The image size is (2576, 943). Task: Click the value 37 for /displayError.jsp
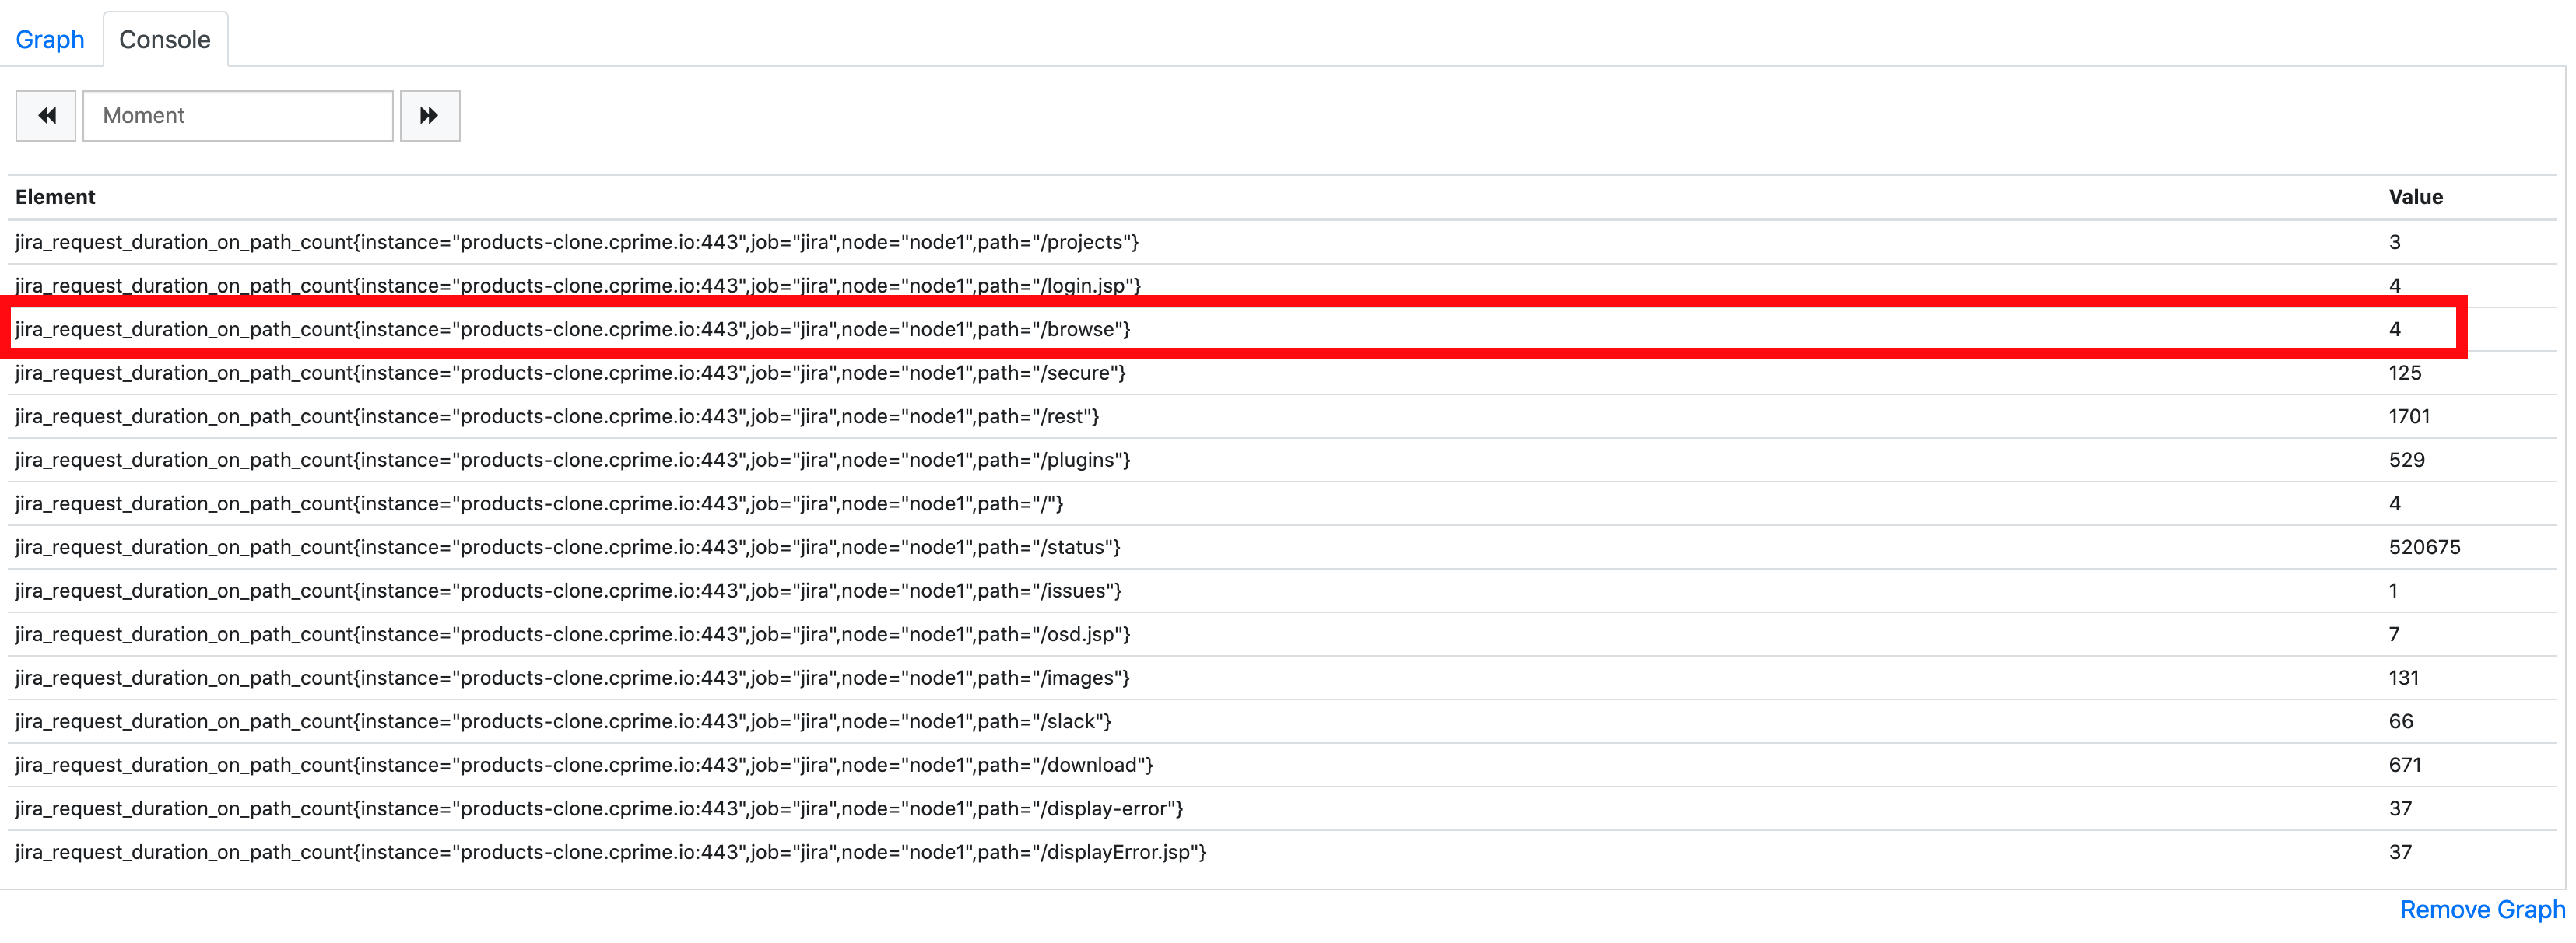(x=2401, y=852)
